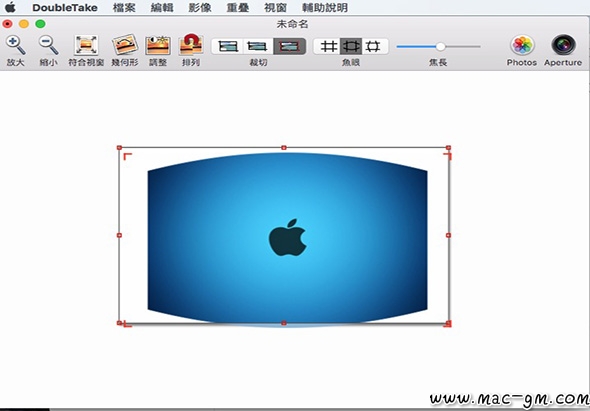Close the 未命名 window with red button

point(7,24)
